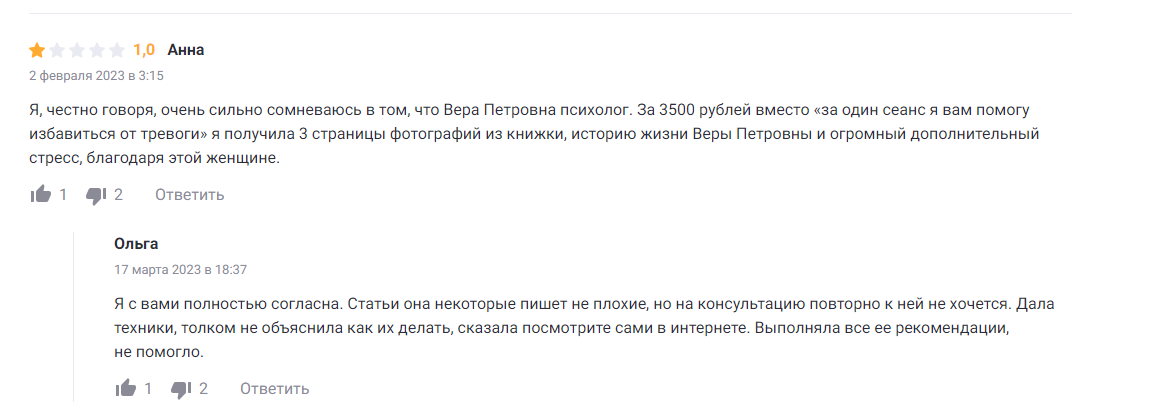Open the reviewer name Анна
The image size is (1153, 413).
[186, 50]
